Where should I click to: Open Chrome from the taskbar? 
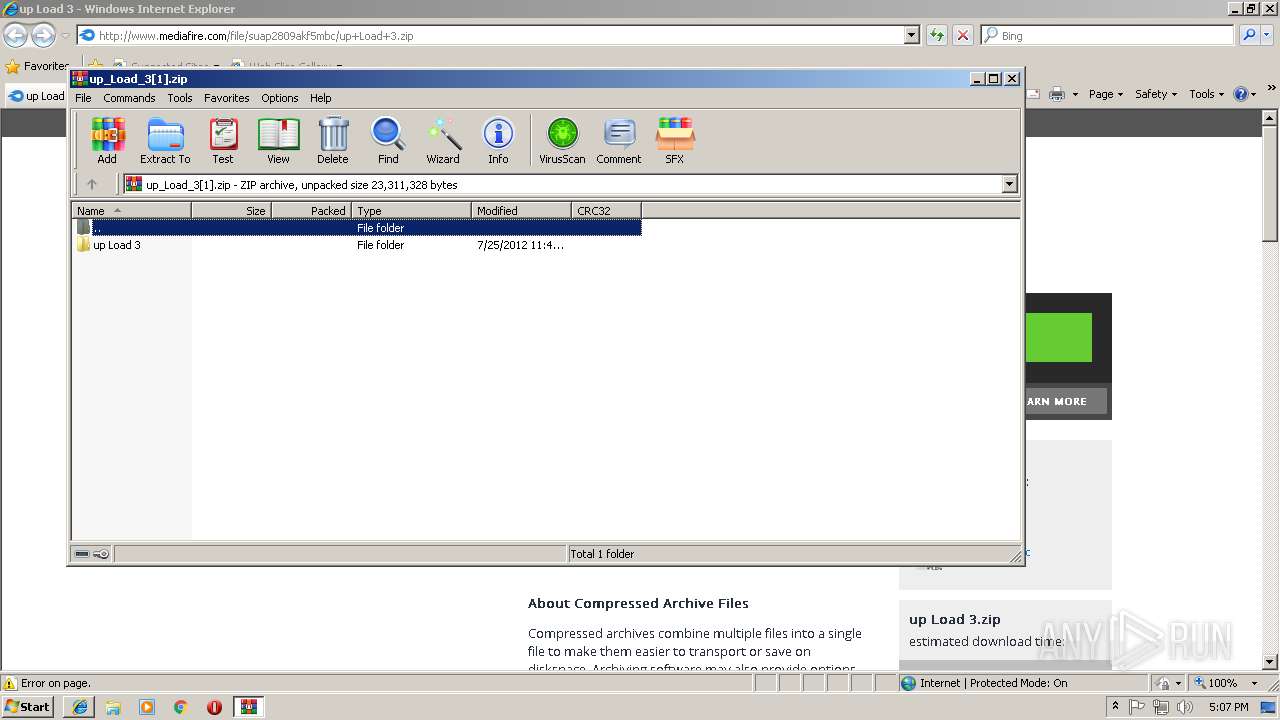pyautogui.click(x=181, y=707)
